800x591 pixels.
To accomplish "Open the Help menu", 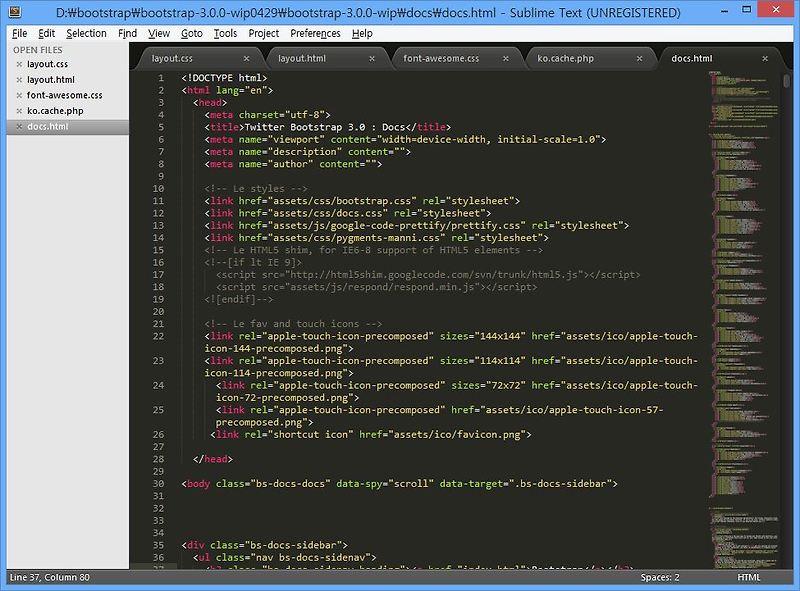I will coord(362,33).
